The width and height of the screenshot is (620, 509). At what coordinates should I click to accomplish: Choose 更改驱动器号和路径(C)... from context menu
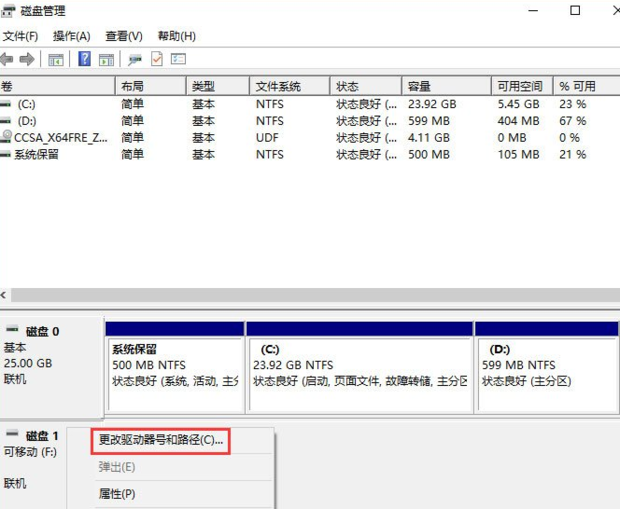161,441
